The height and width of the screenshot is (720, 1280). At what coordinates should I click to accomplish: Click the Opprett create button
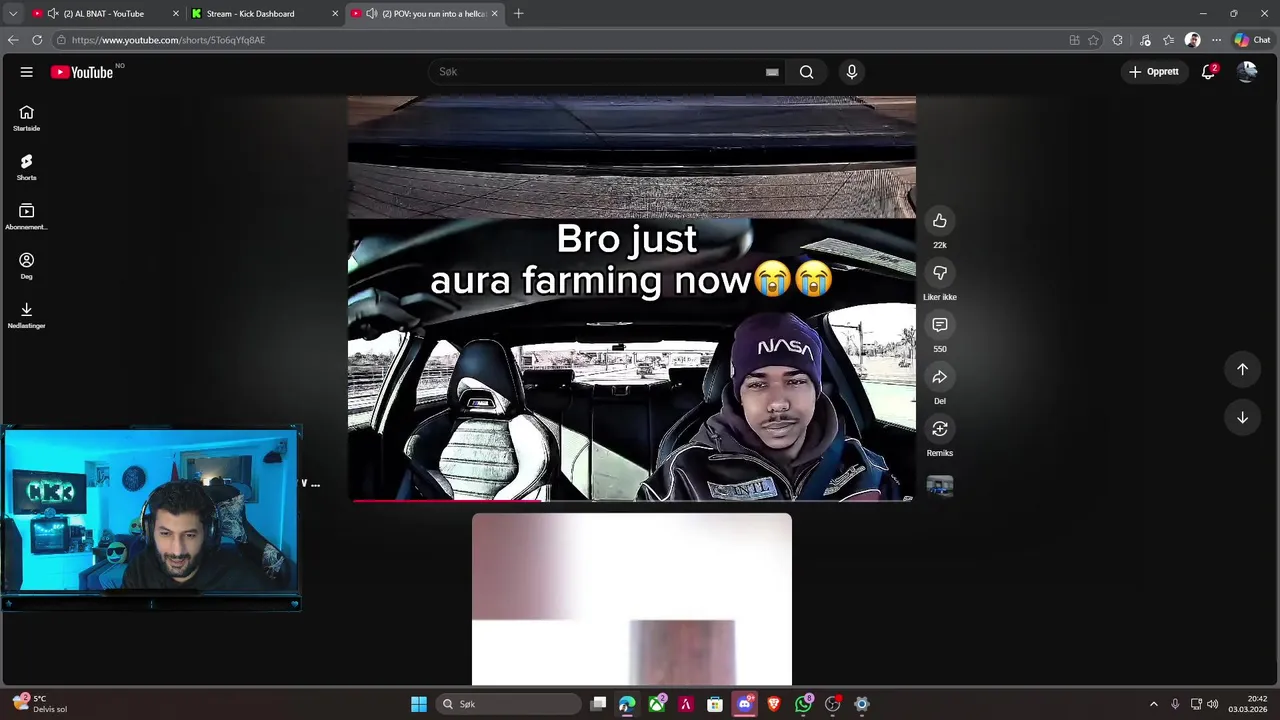[x=1154, y=72]
